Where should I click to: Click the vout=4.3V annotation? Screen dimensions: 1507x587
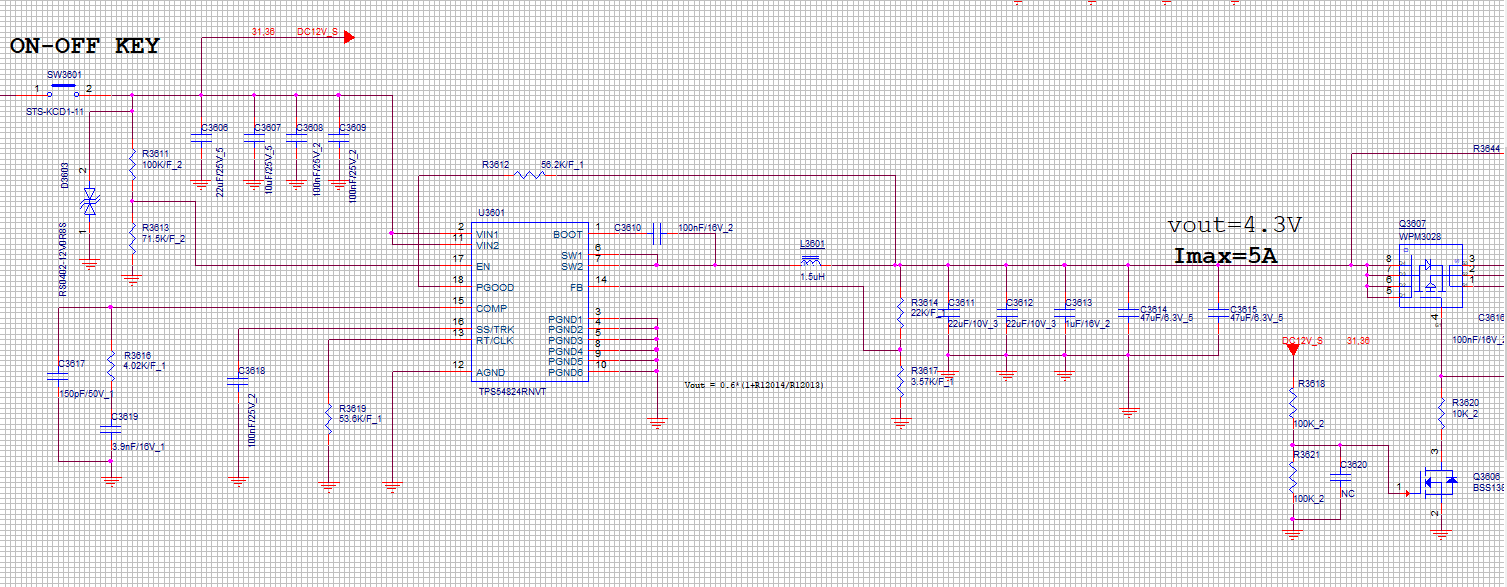(1234, 226)
